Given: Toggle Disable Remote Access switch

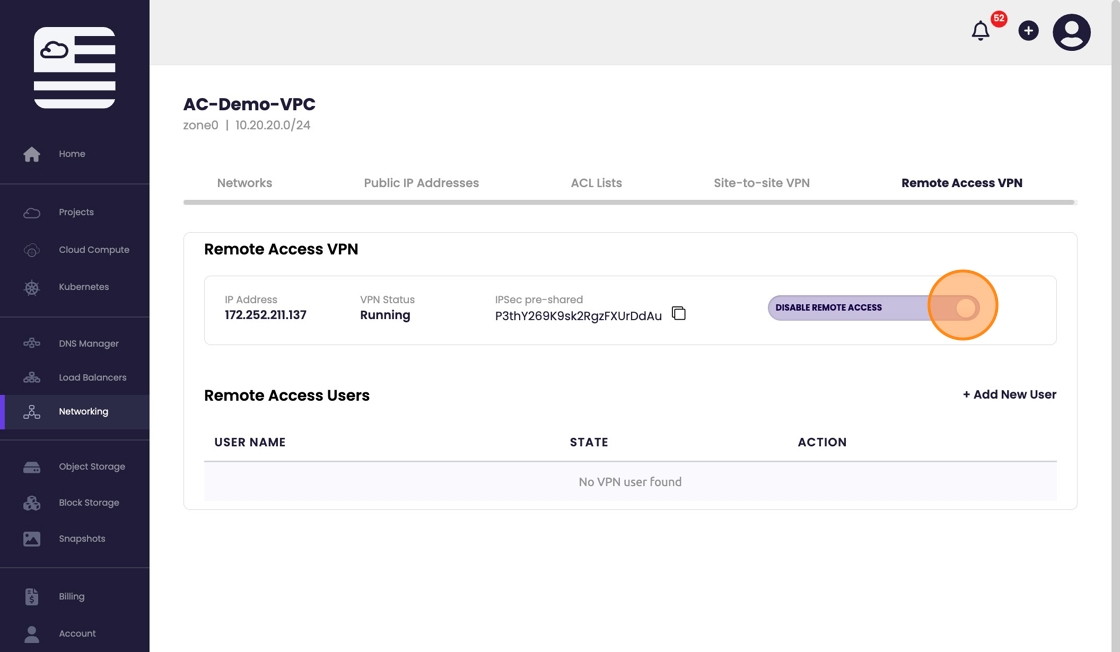Looking at the screenshot, I should tap(963, 308).
